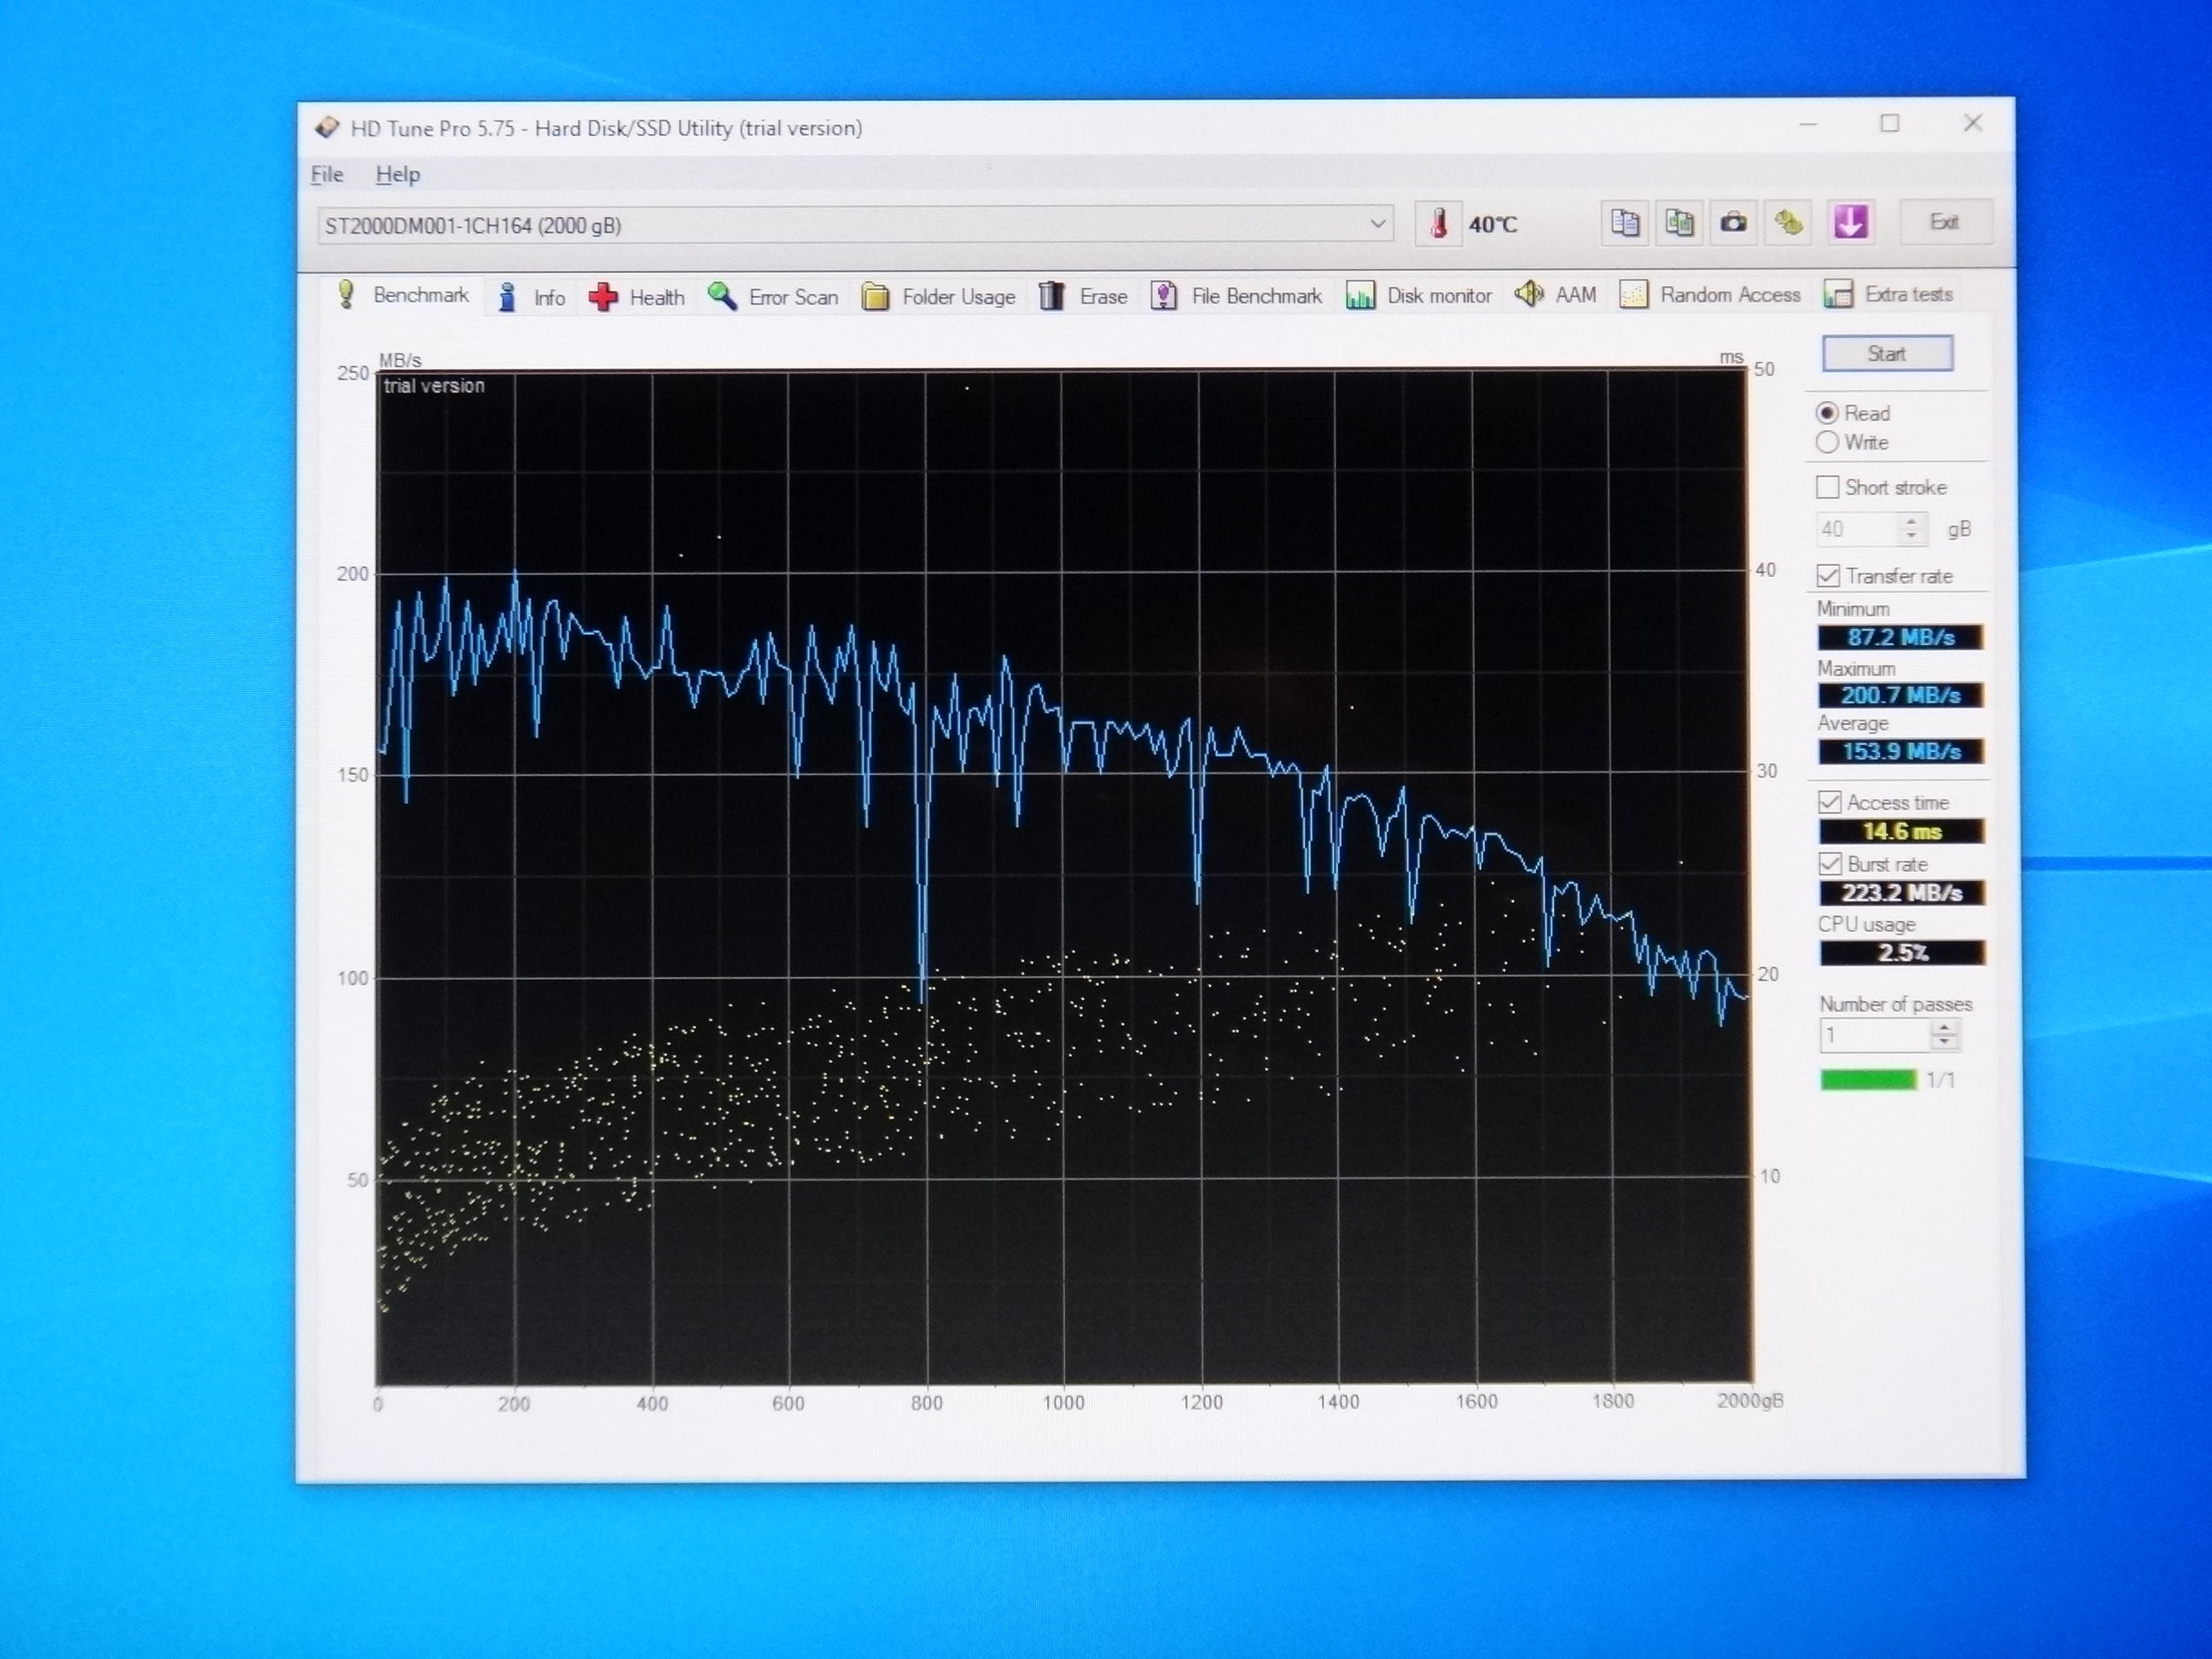
Task: Close the HD Tune Pro window
Action: [1972, 122]
